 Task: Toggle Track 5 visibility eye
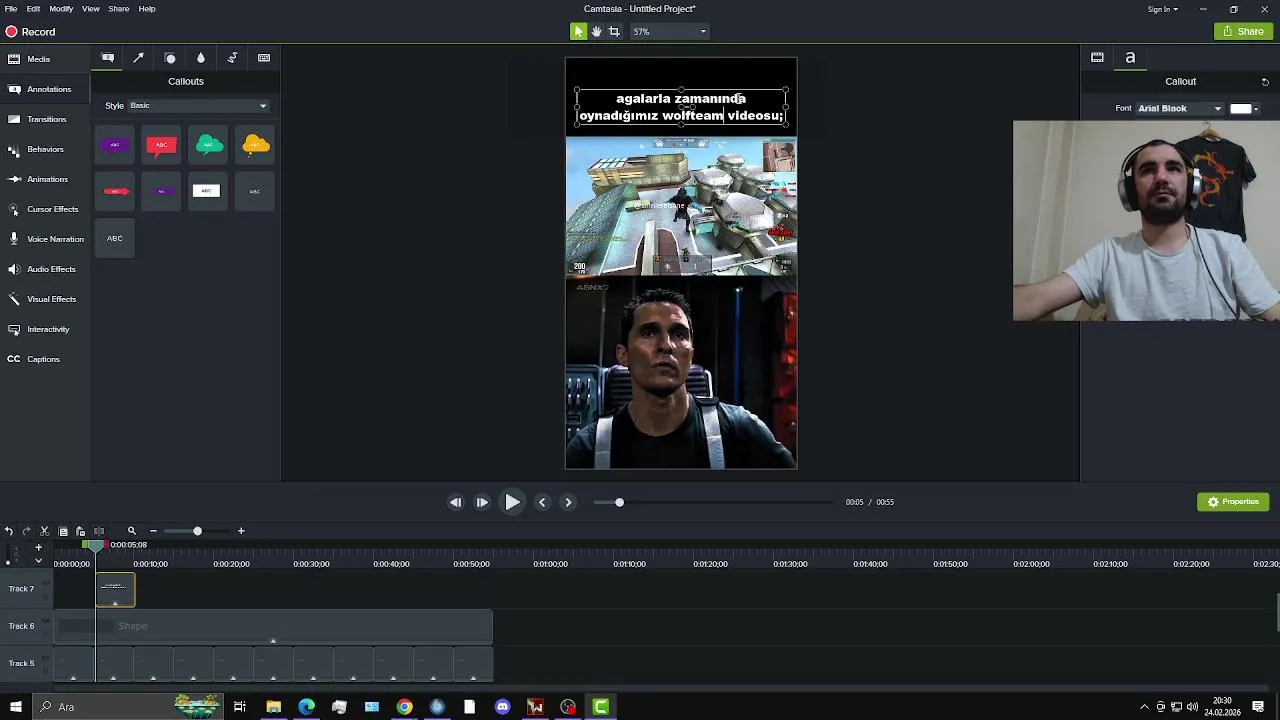click(x=45, y=657)
